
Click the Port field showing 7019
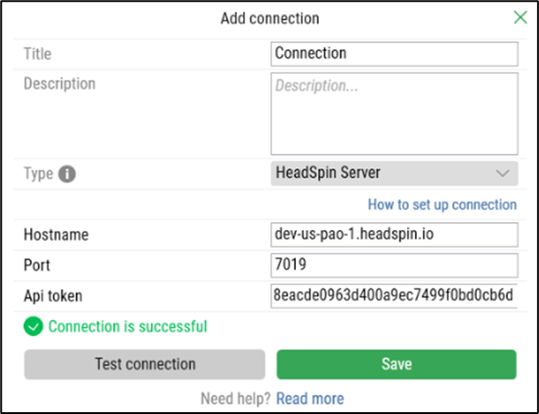coord(394,265)
